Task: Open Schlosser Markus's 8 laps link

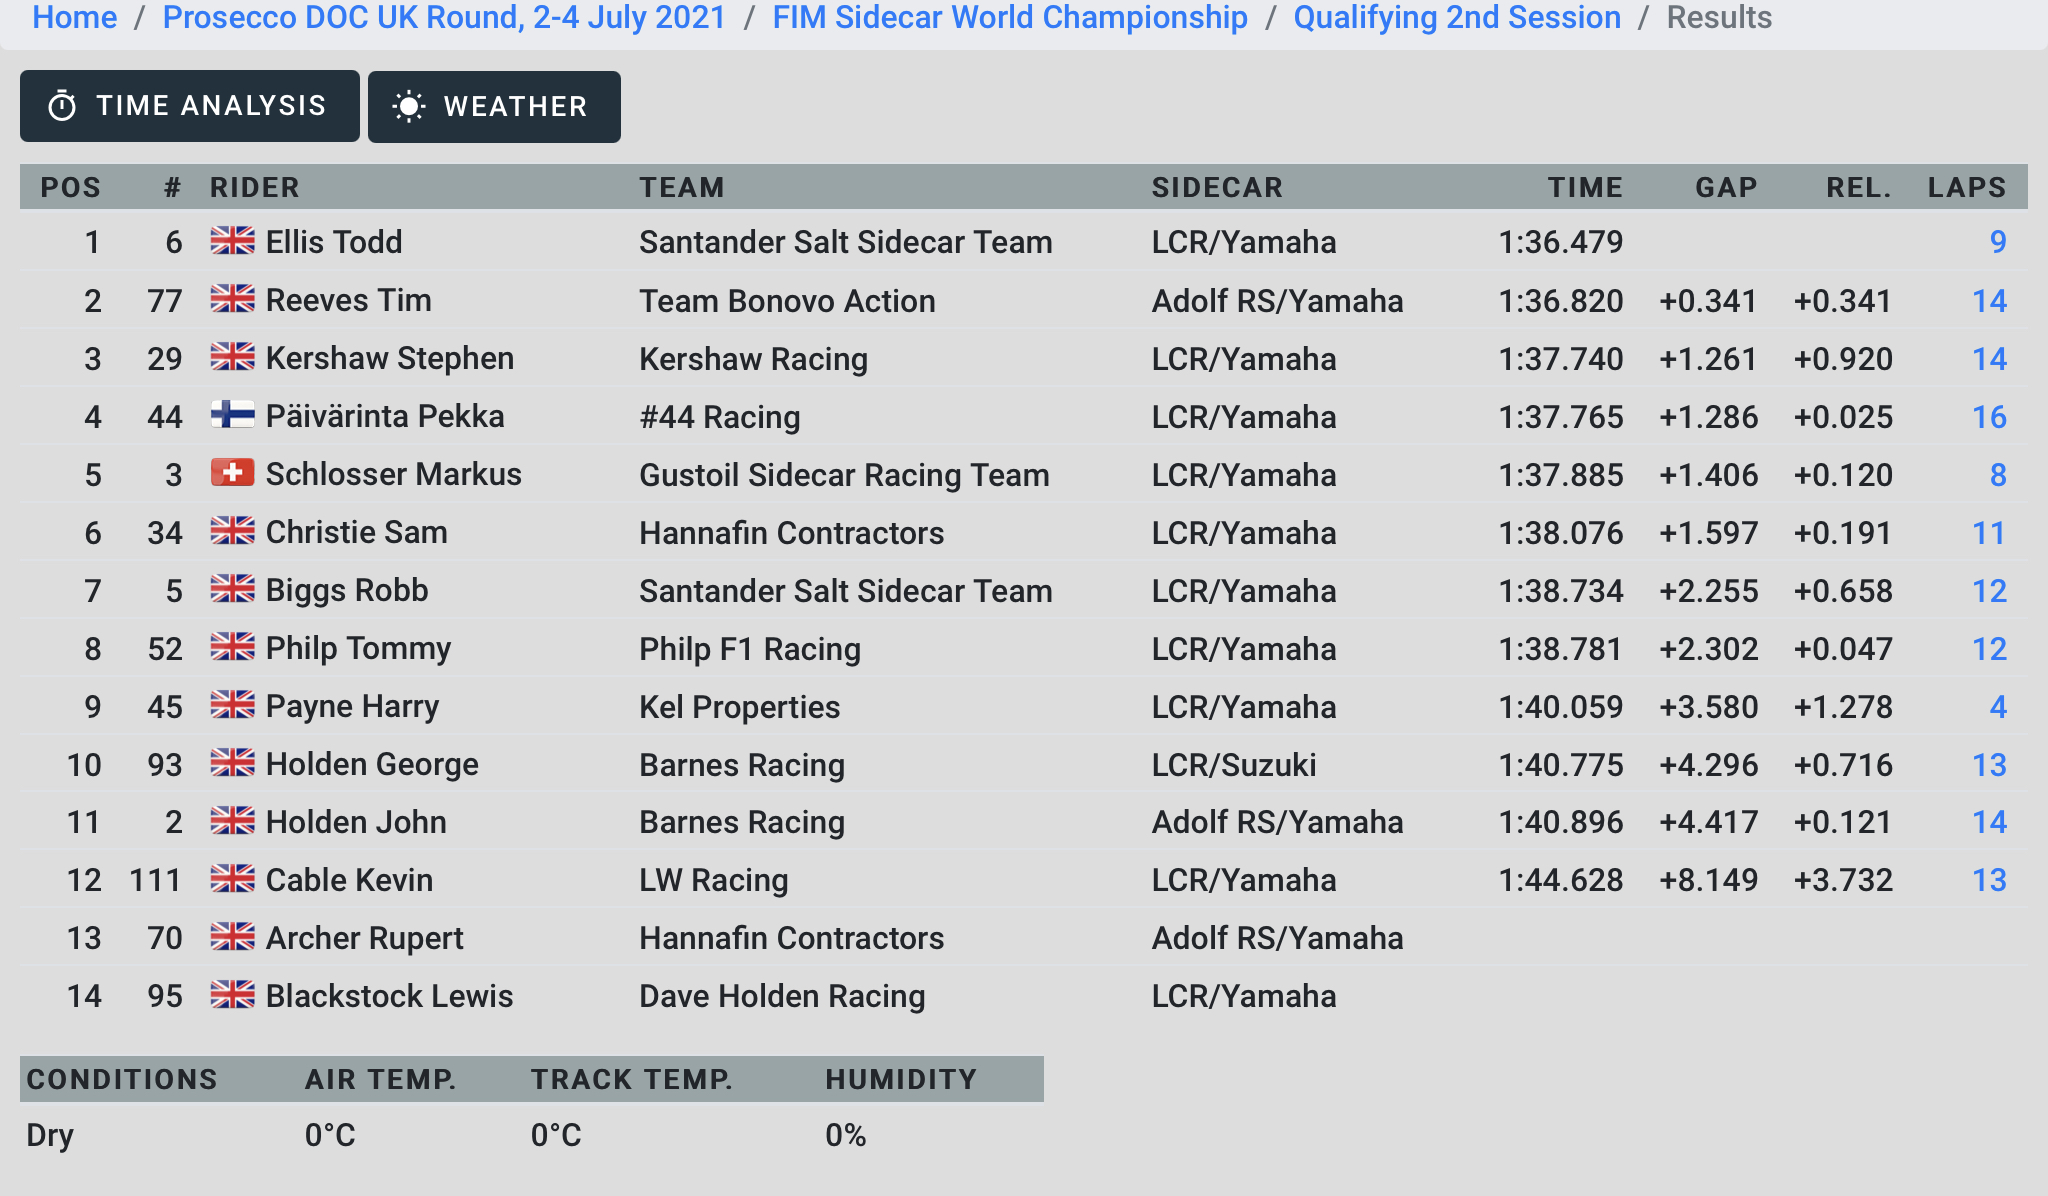Action: (x=1998, y=475)
